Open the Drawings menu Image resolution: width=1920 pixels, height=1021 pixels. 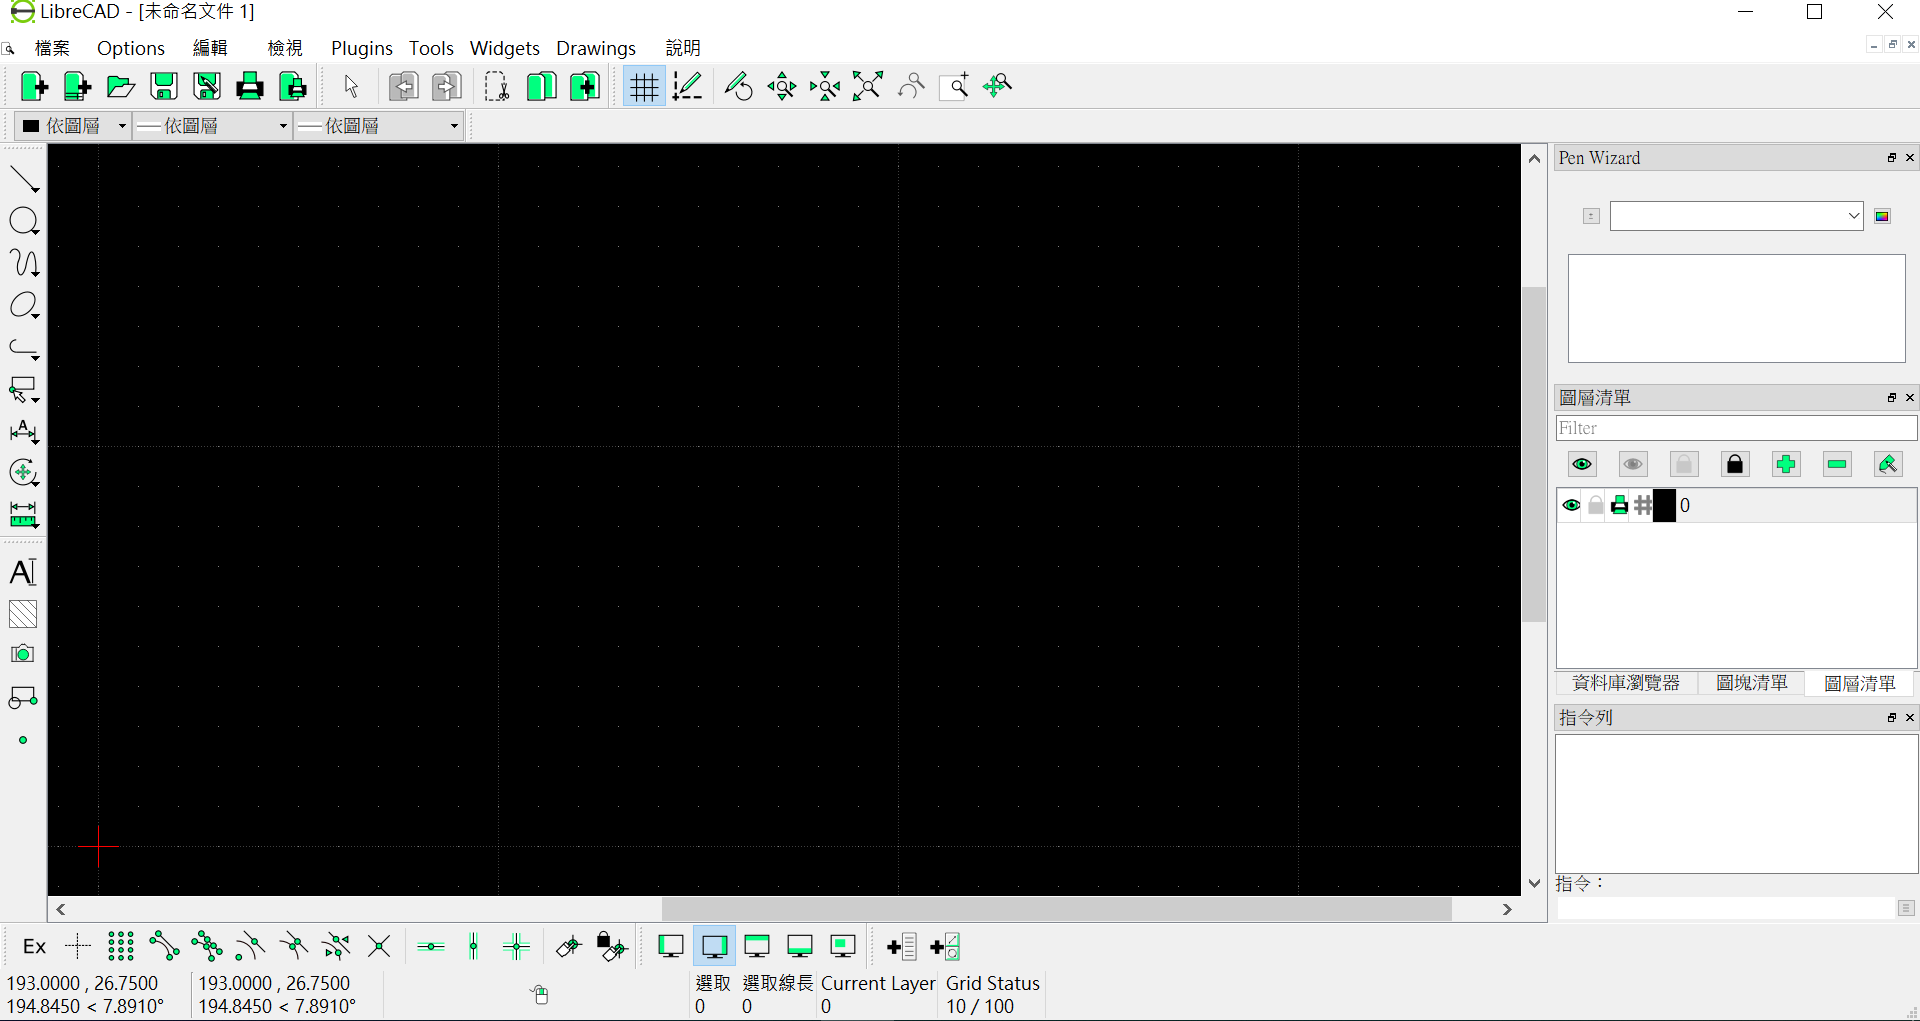point(596,48)
